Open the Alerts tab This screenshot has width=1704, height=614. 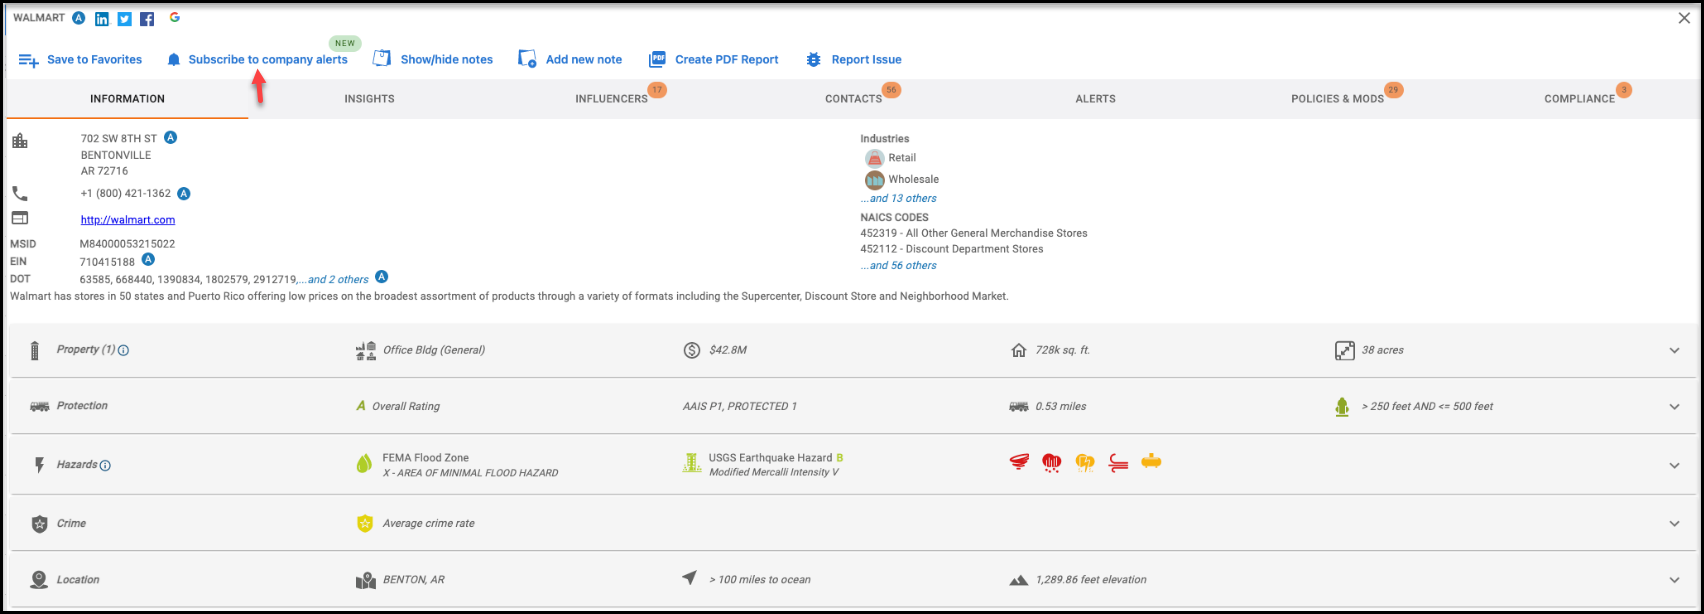[x=1095, y=99]
